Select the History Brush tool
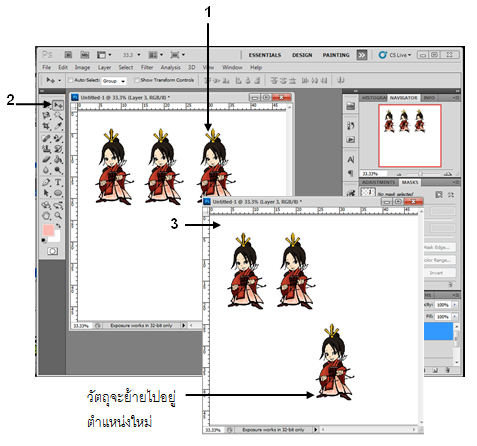 click(x=58, y=149)
